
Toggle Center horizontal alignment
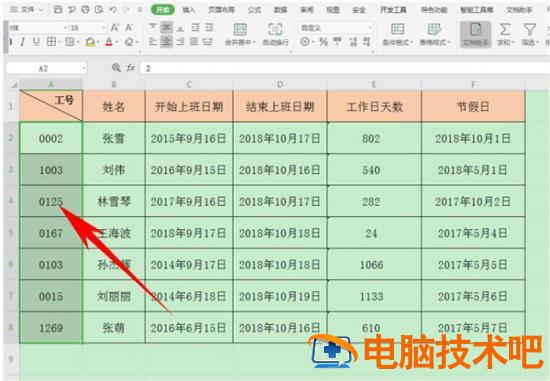pos(167,42)
